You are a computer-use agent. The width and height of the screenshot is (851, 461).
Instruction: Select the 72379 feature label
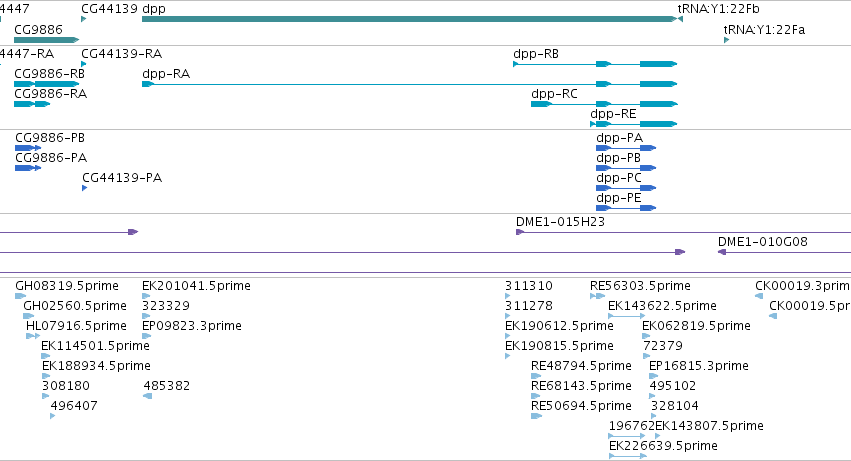[x=663, y=346]
